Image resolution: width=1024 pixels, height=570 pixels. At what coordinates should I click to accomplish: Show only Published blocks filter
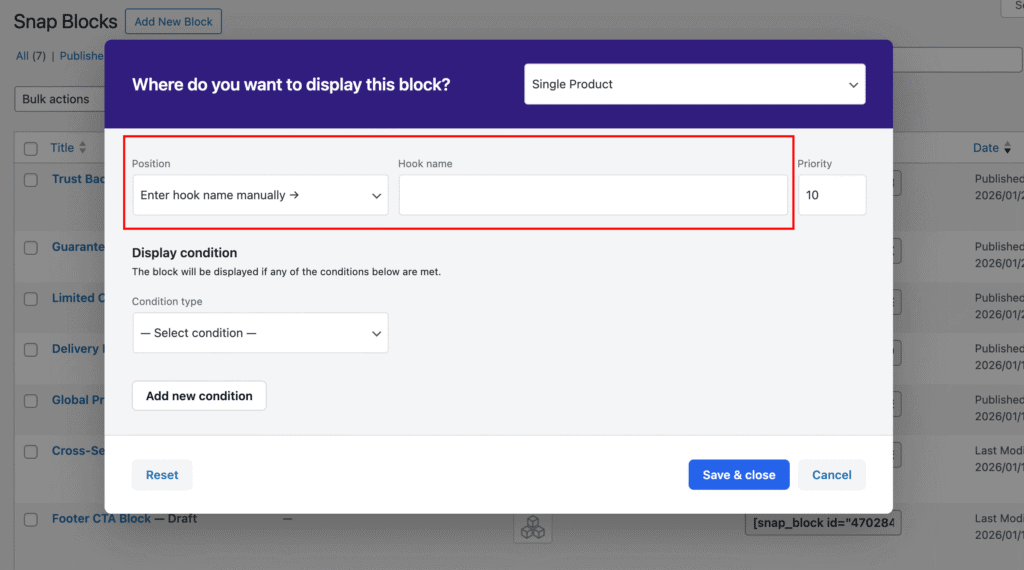pyautogui.click(x=81, y=56)
